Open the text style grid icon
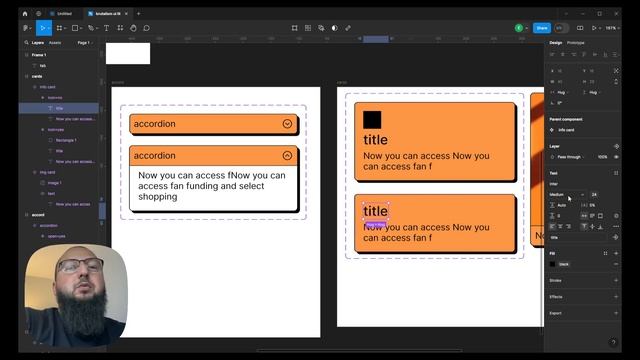640x360 pixels. pyautogui.click(x=616, y=173)
